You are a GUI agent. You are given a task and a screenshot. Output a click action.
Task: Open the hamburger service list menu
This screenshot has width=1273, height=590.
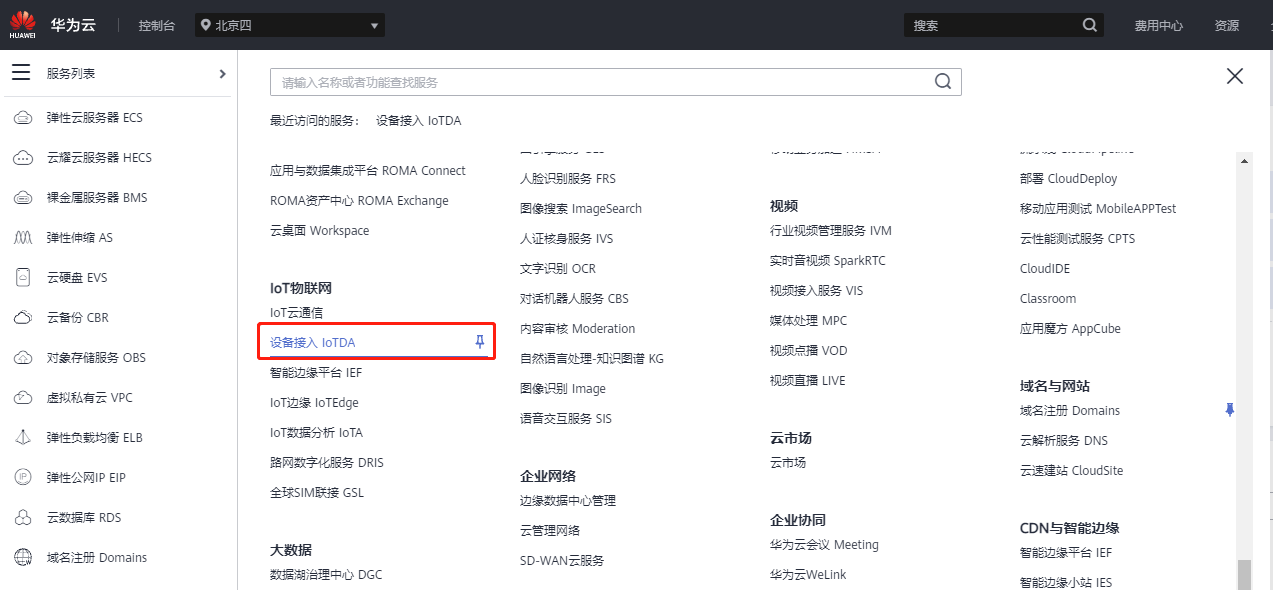(21, 73)
